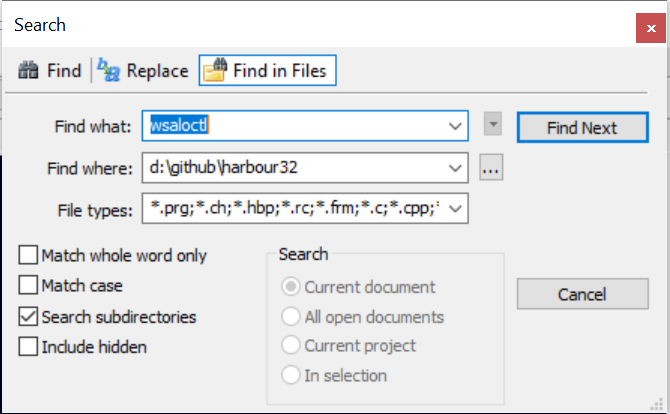Click the gray arrow beside Find what
670x414 pixels.
(492, 125)
